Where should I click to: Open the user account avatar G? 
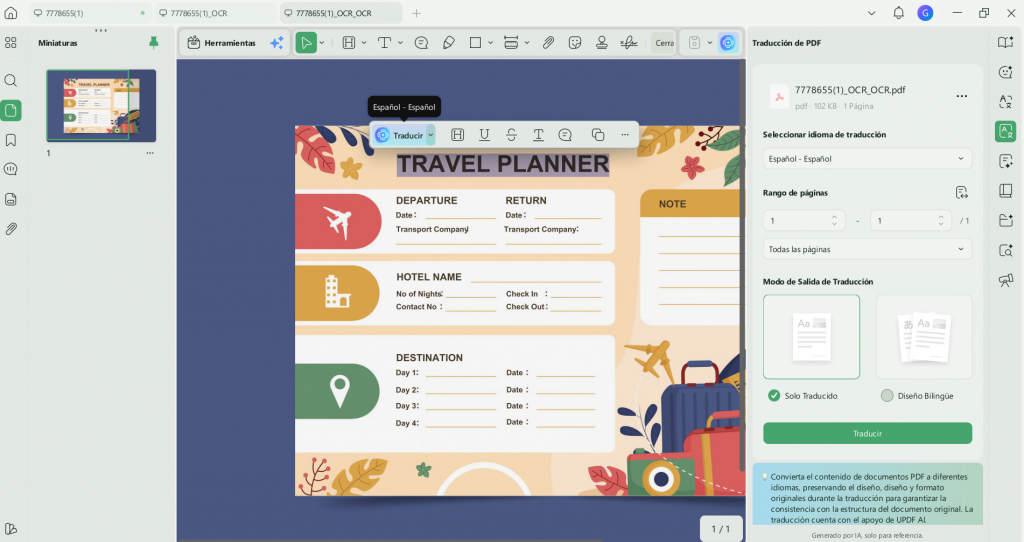(x=925, y=13)
